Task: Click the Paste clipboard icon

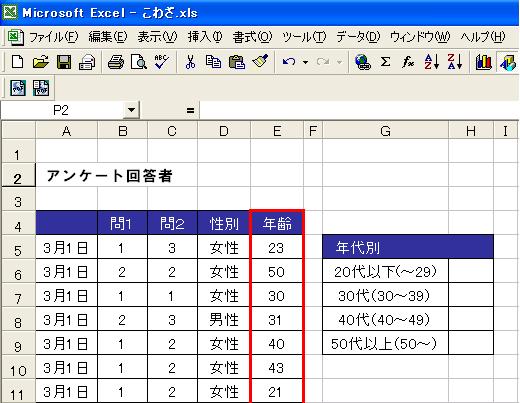Action: click(x=237, y=62)
